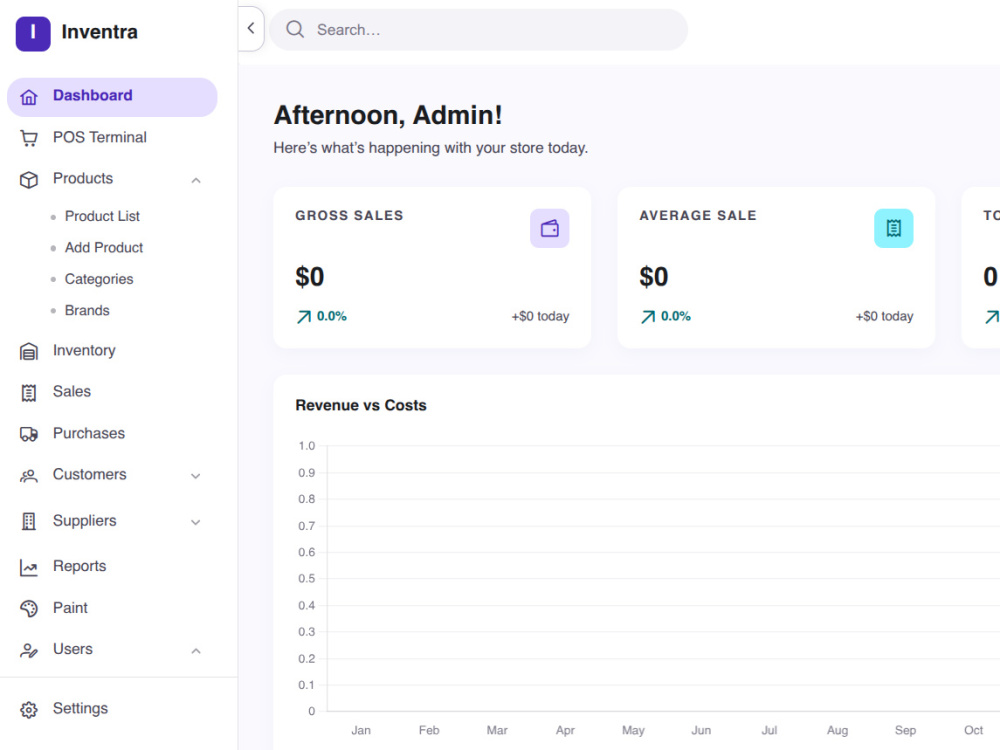Click the search magnifier icon

click(x=295, y=29)
